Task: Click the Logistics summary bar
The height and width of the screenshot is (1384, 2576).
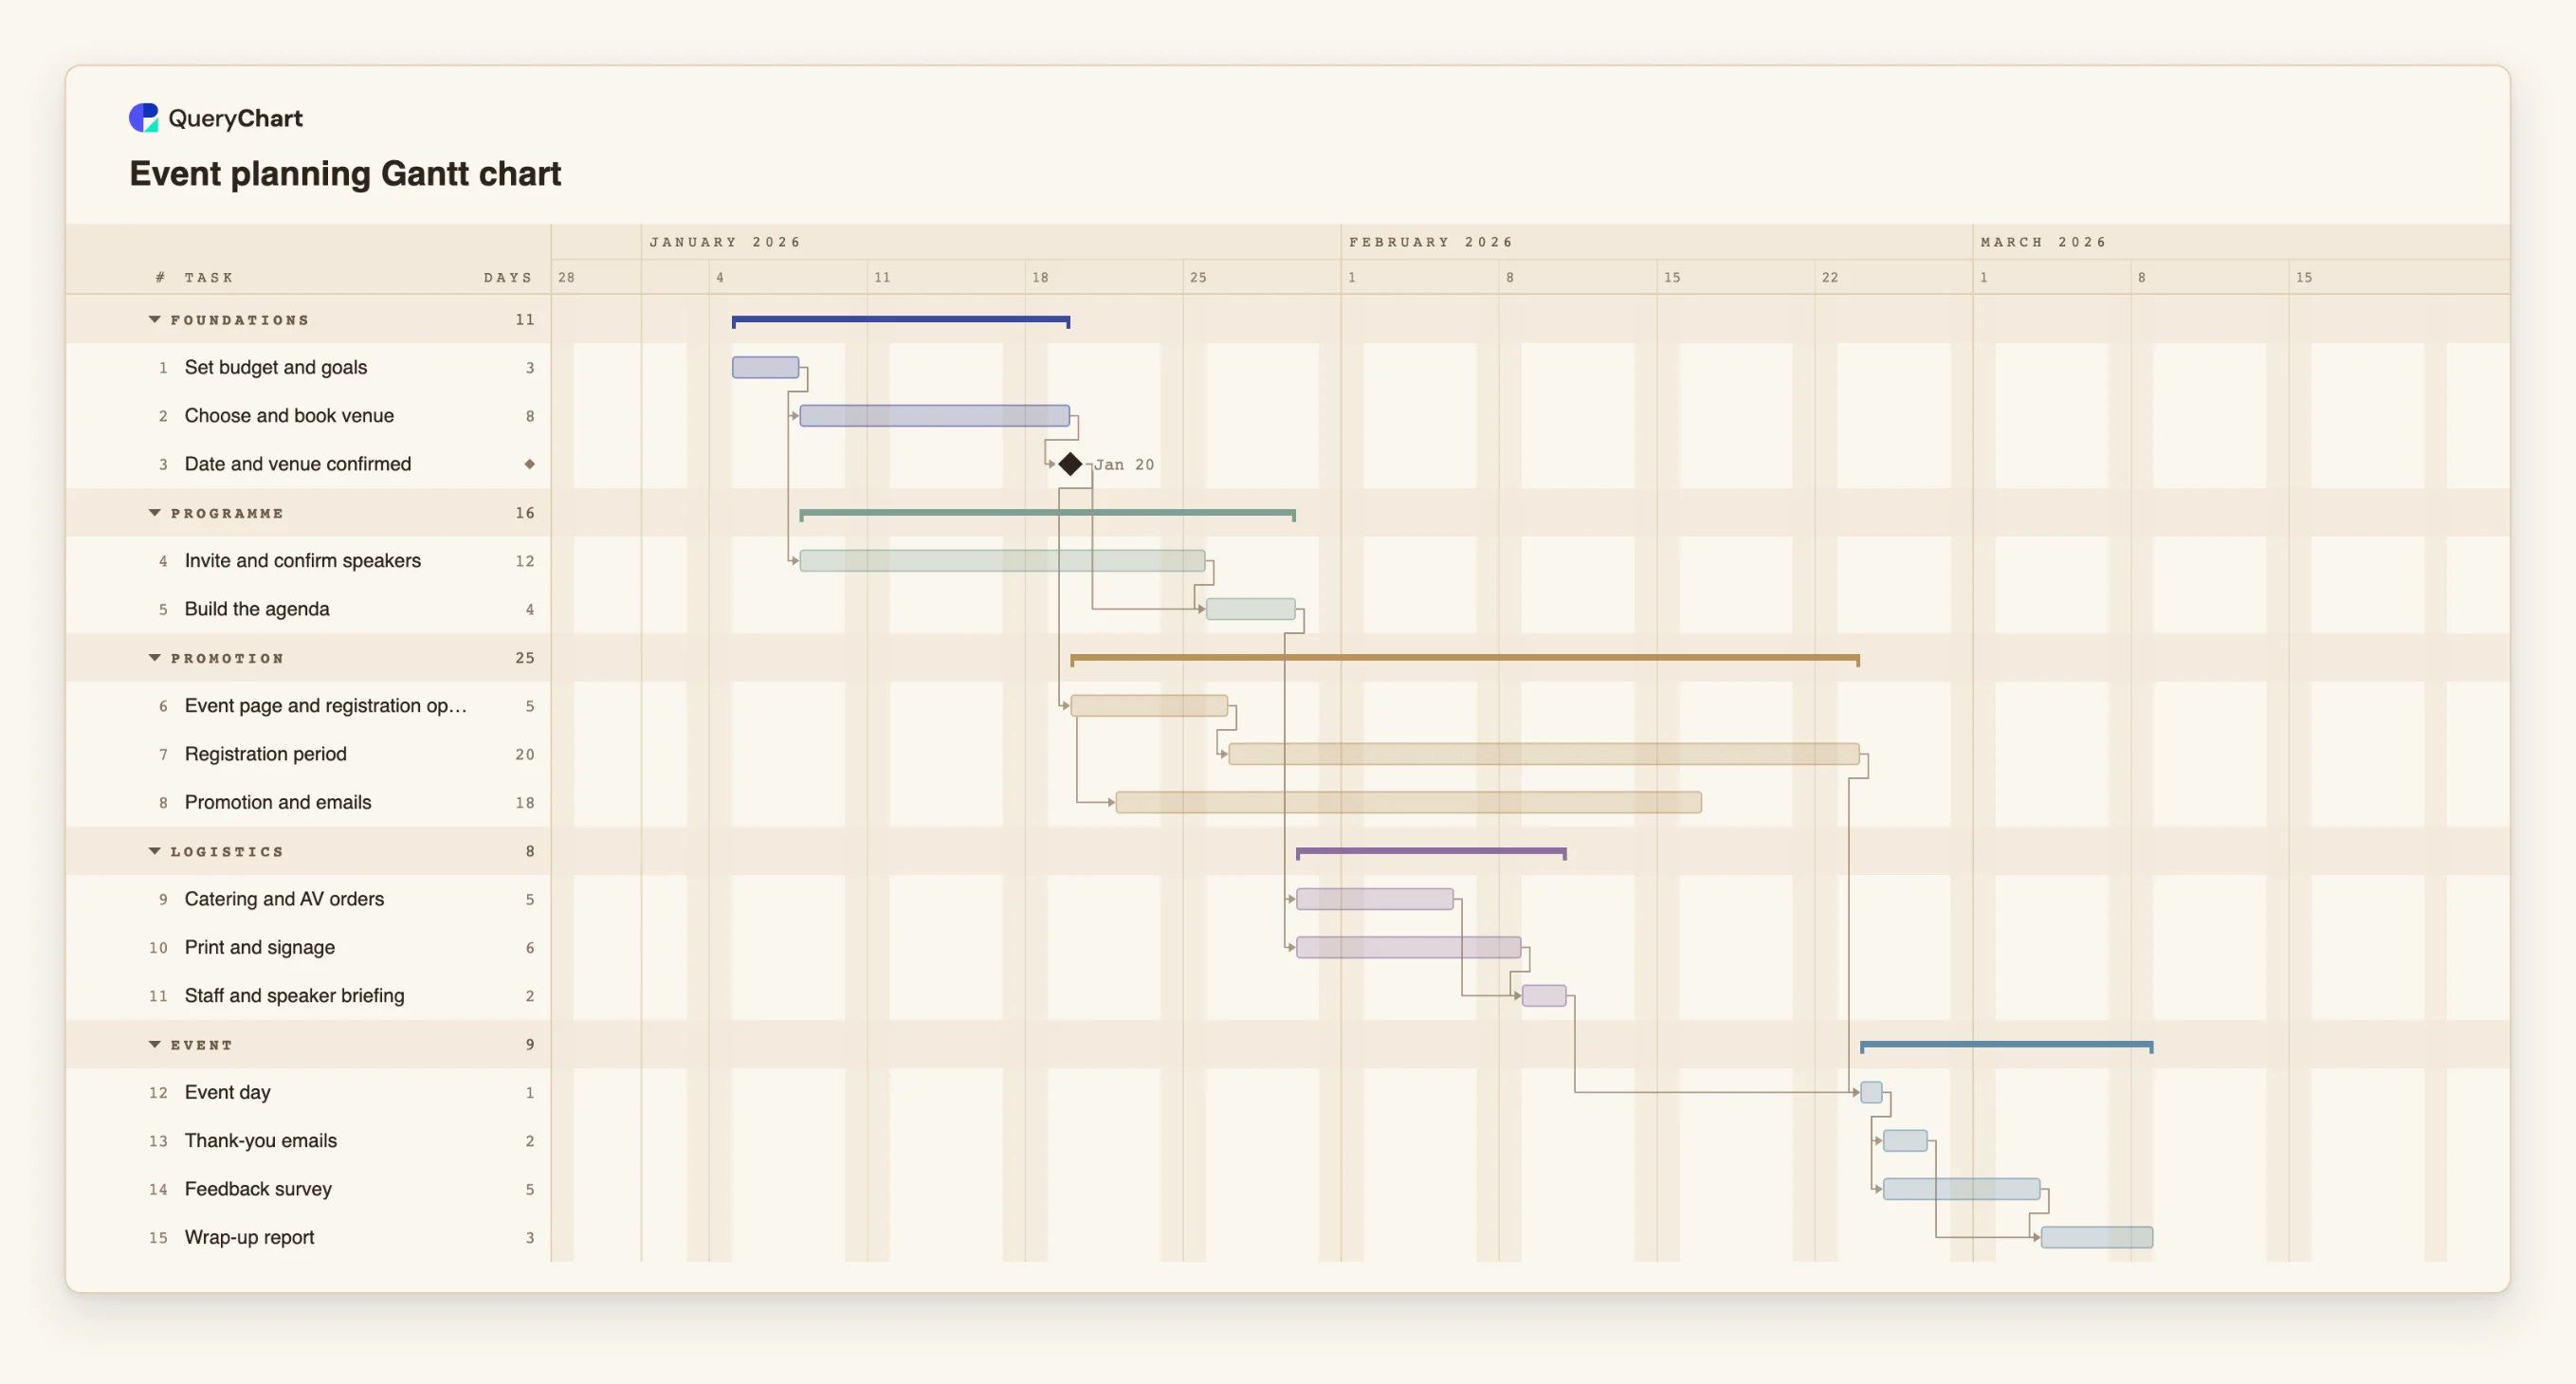Action: click(1431, 852)
